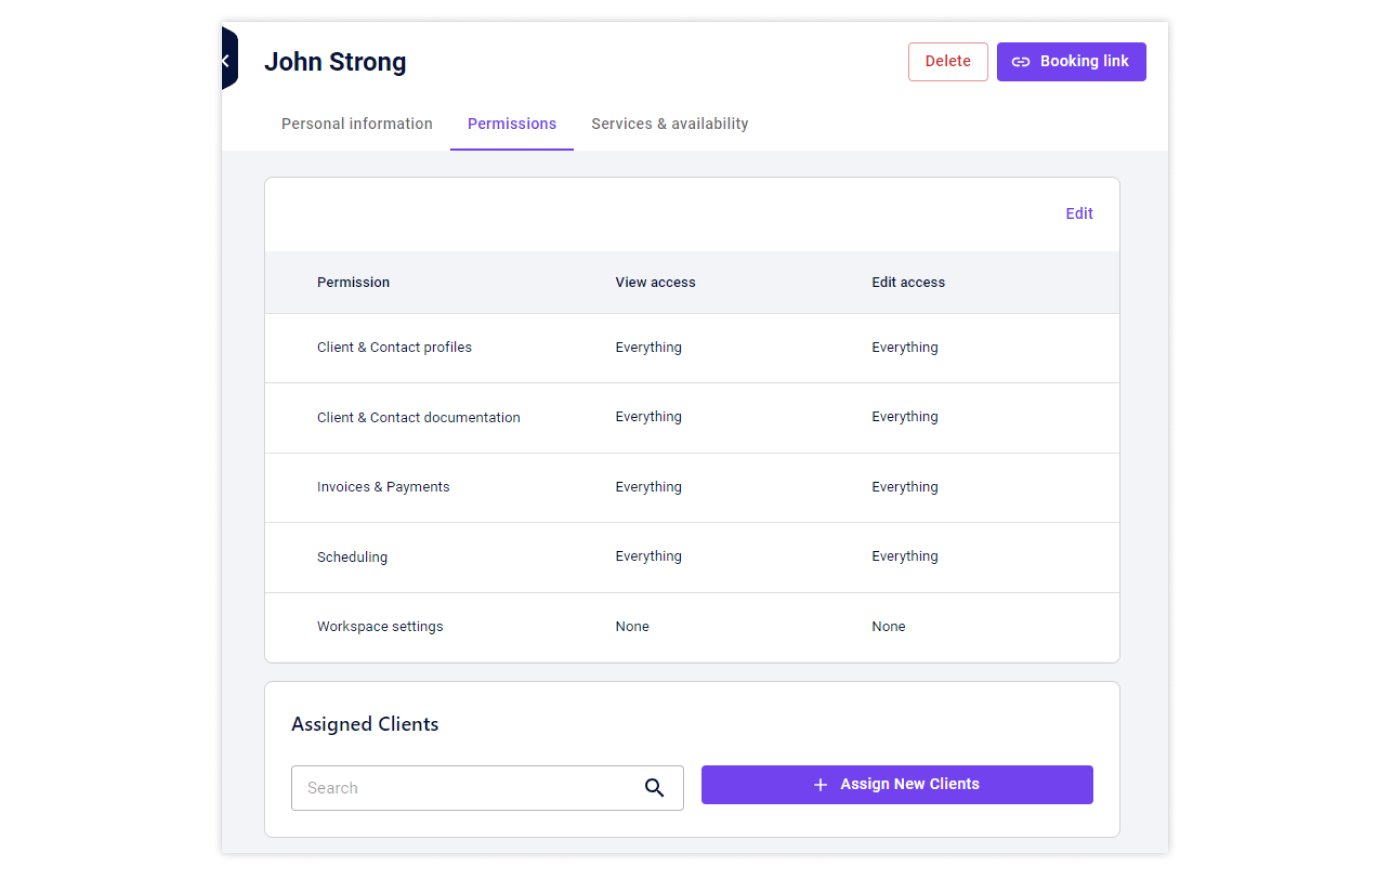Click the Delete button
The height and width of the screenshot is (876, 1390).
[947, 61]
